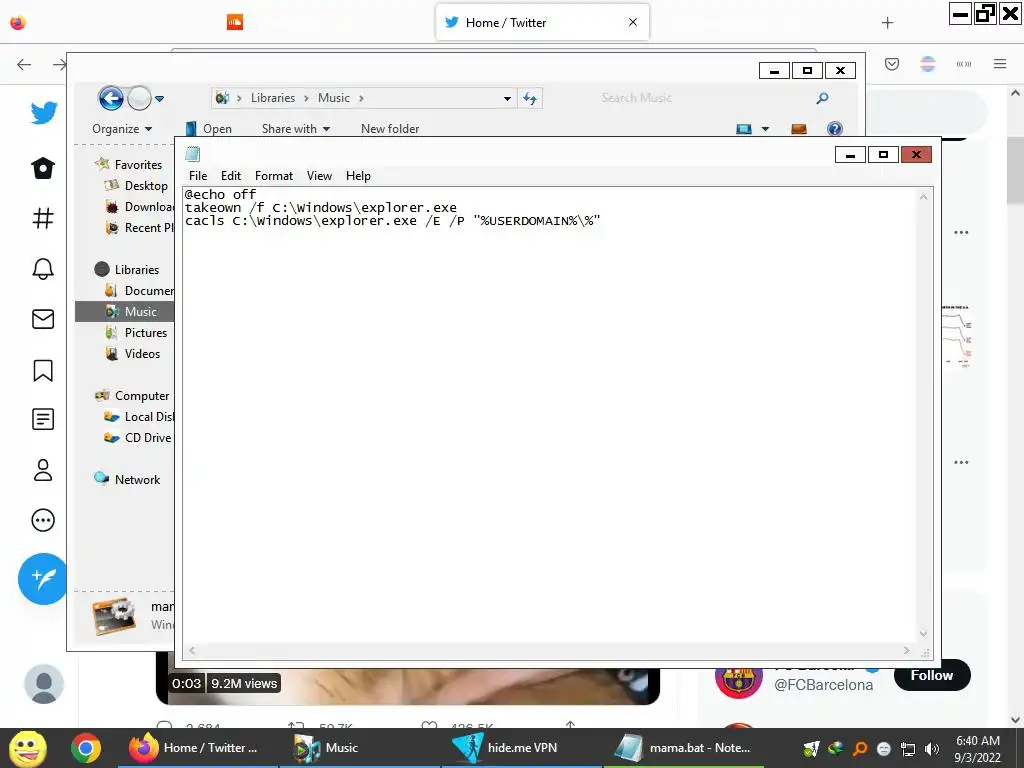Open Twitter Lists icon
Image resolution: width=1024 pixels, height=768 pixels.
pyautogui.click(x=43, y=419)
